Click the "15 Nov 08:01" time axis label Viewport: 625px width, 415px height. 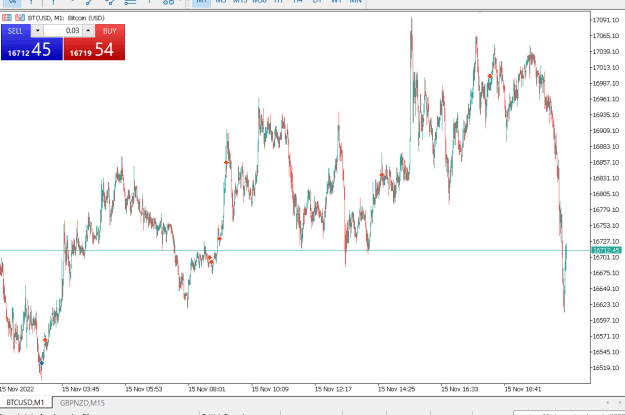pos(207,389)
